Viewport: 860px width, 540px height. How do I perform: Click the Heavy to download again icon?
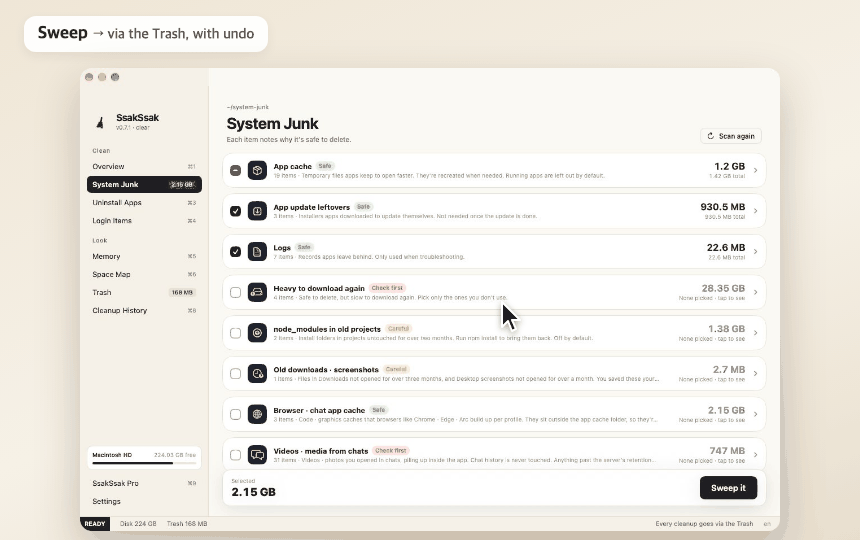[257, 292]
